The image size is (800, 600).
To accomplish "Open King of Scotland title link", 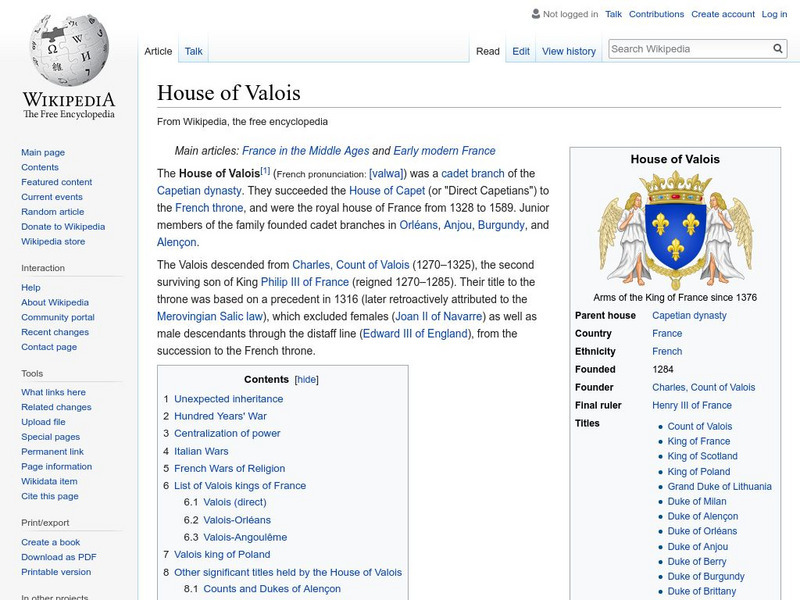I will pyautogui.click(x=703, y=456).
